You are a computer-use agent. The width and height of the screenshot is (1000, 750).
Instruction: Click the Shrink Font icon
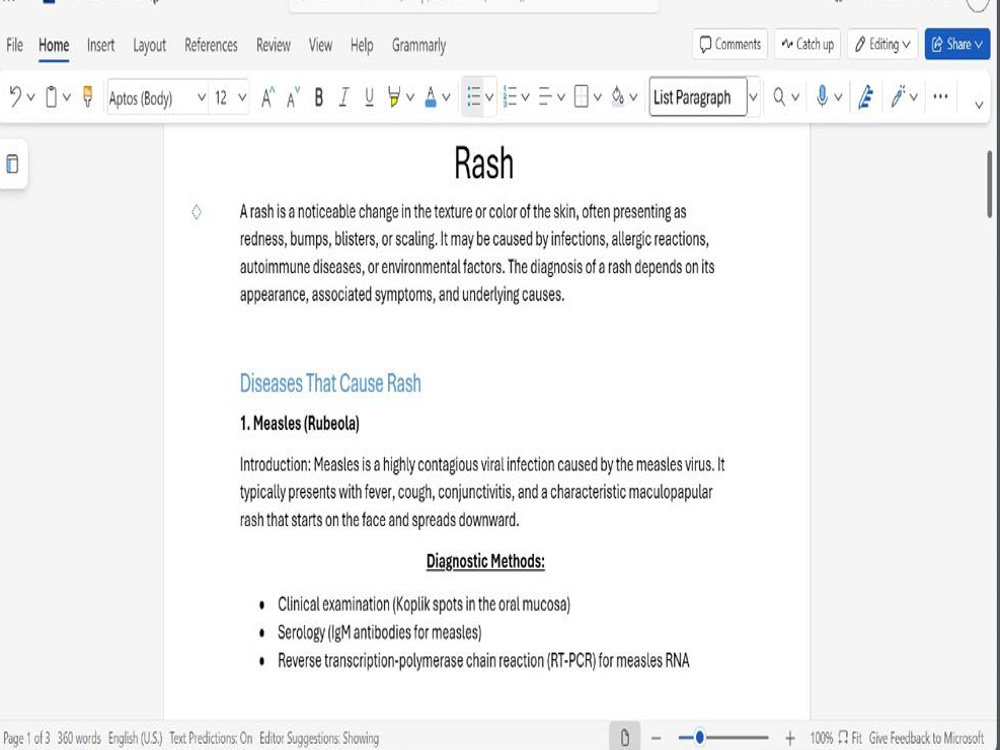[293, 97]
